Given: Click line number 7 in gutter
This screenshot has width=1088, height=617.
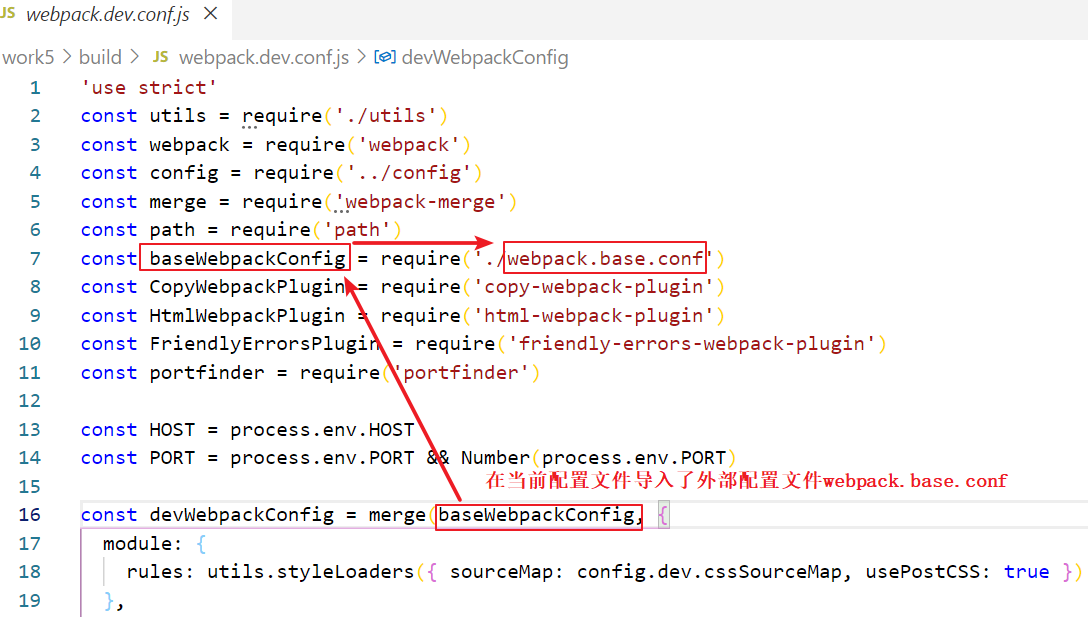Looking at the screenshot, I should 35,259.
